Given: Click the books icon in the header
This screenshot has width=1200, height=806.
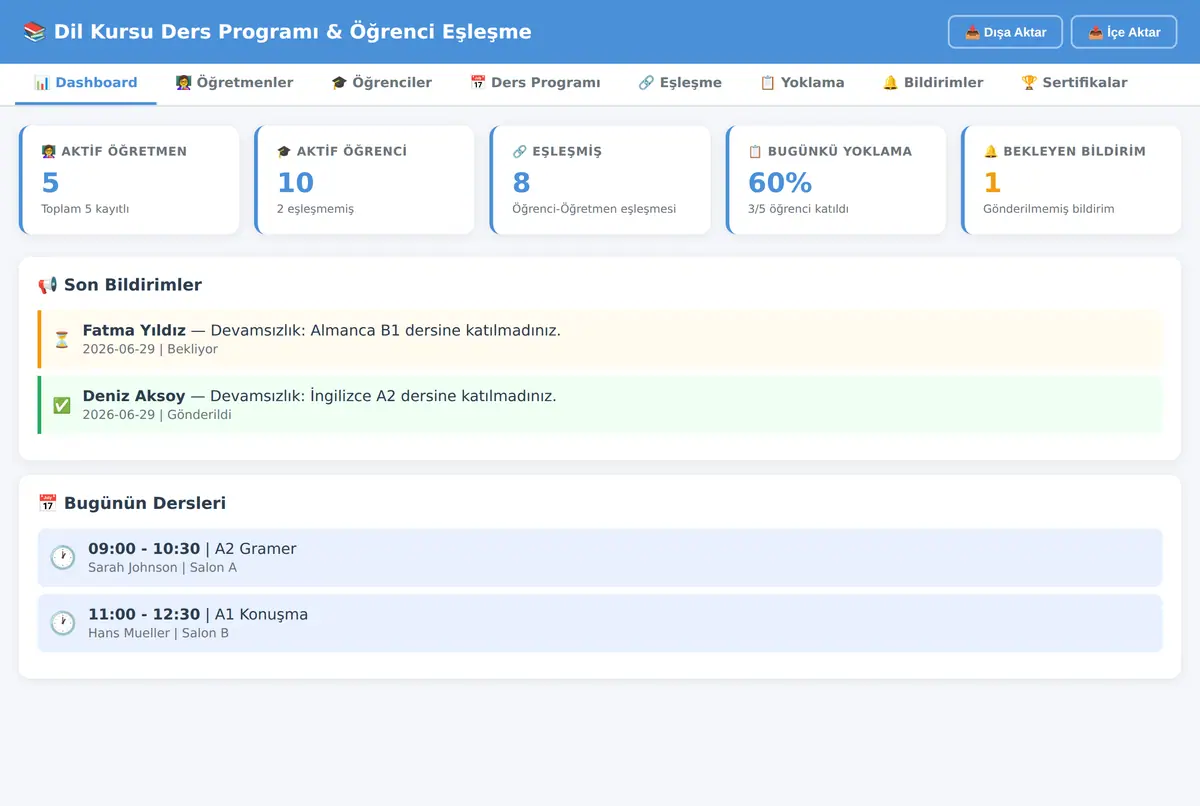Looking at the screenshot, I should click(x=34, y=32).
